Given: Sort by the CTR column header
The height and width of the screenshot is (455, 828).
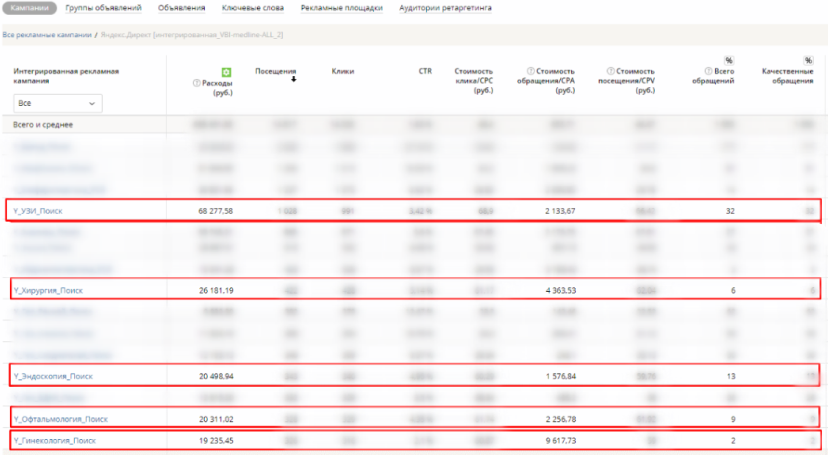Looking at the screenshot, I should pos(425,71).
